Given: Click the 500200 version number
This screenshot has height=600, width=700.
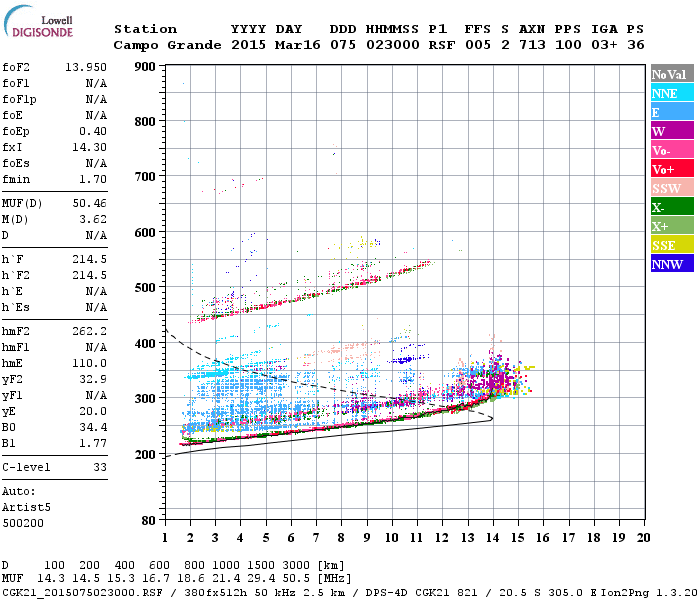Looking at the screenshot, I should [x=23, y=523].
